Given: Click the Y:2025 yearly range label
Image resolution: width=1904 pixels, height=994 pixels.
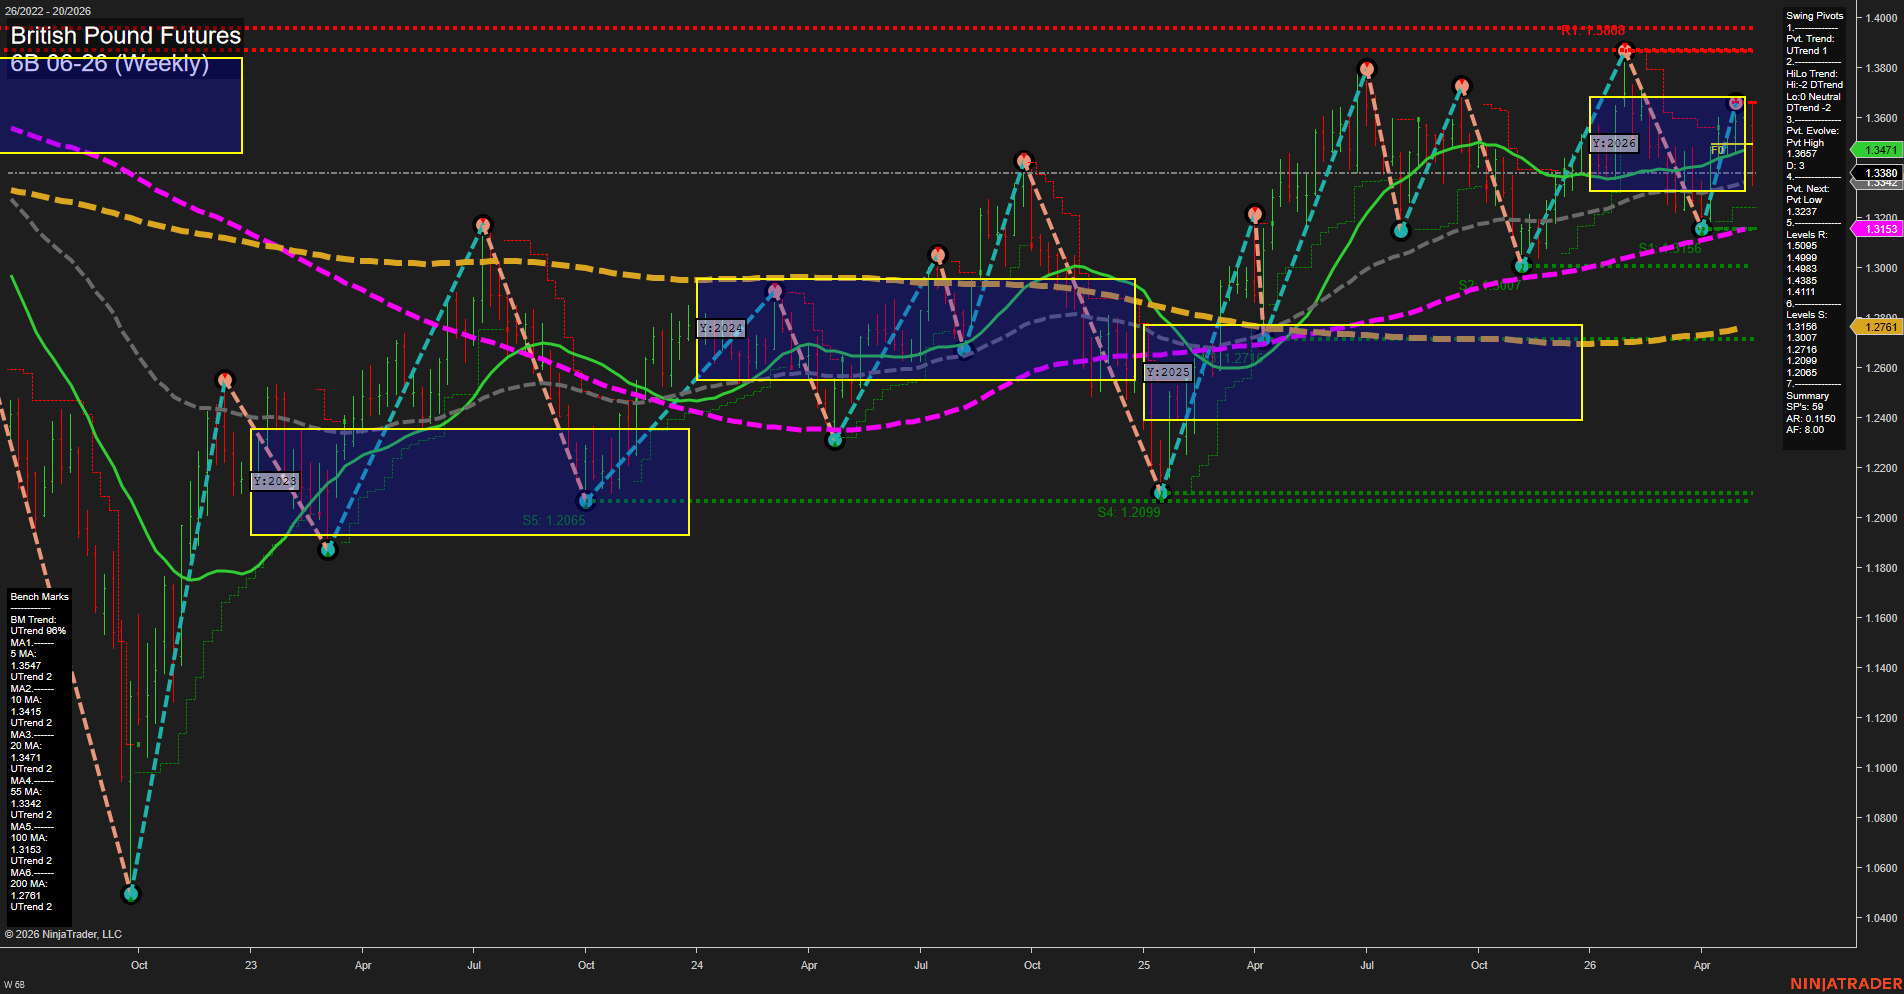Looking at the screenshot, I should point(1168,372).
